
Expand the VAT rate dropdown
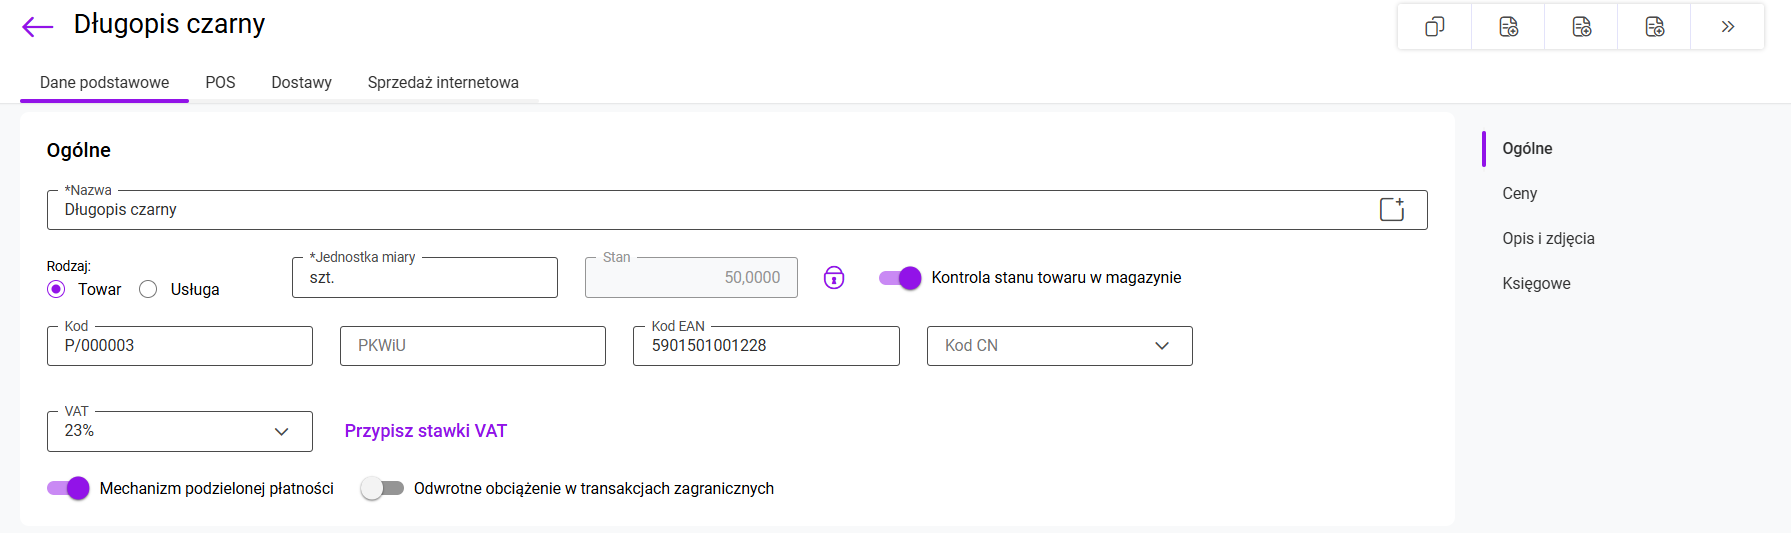coord(180,431)
